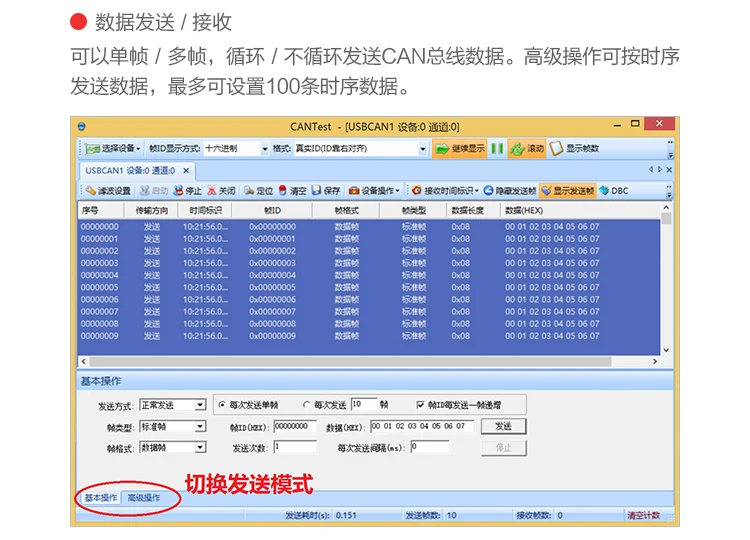
Task: Click the green pause bars icon
Action: [x=497, y=149]
